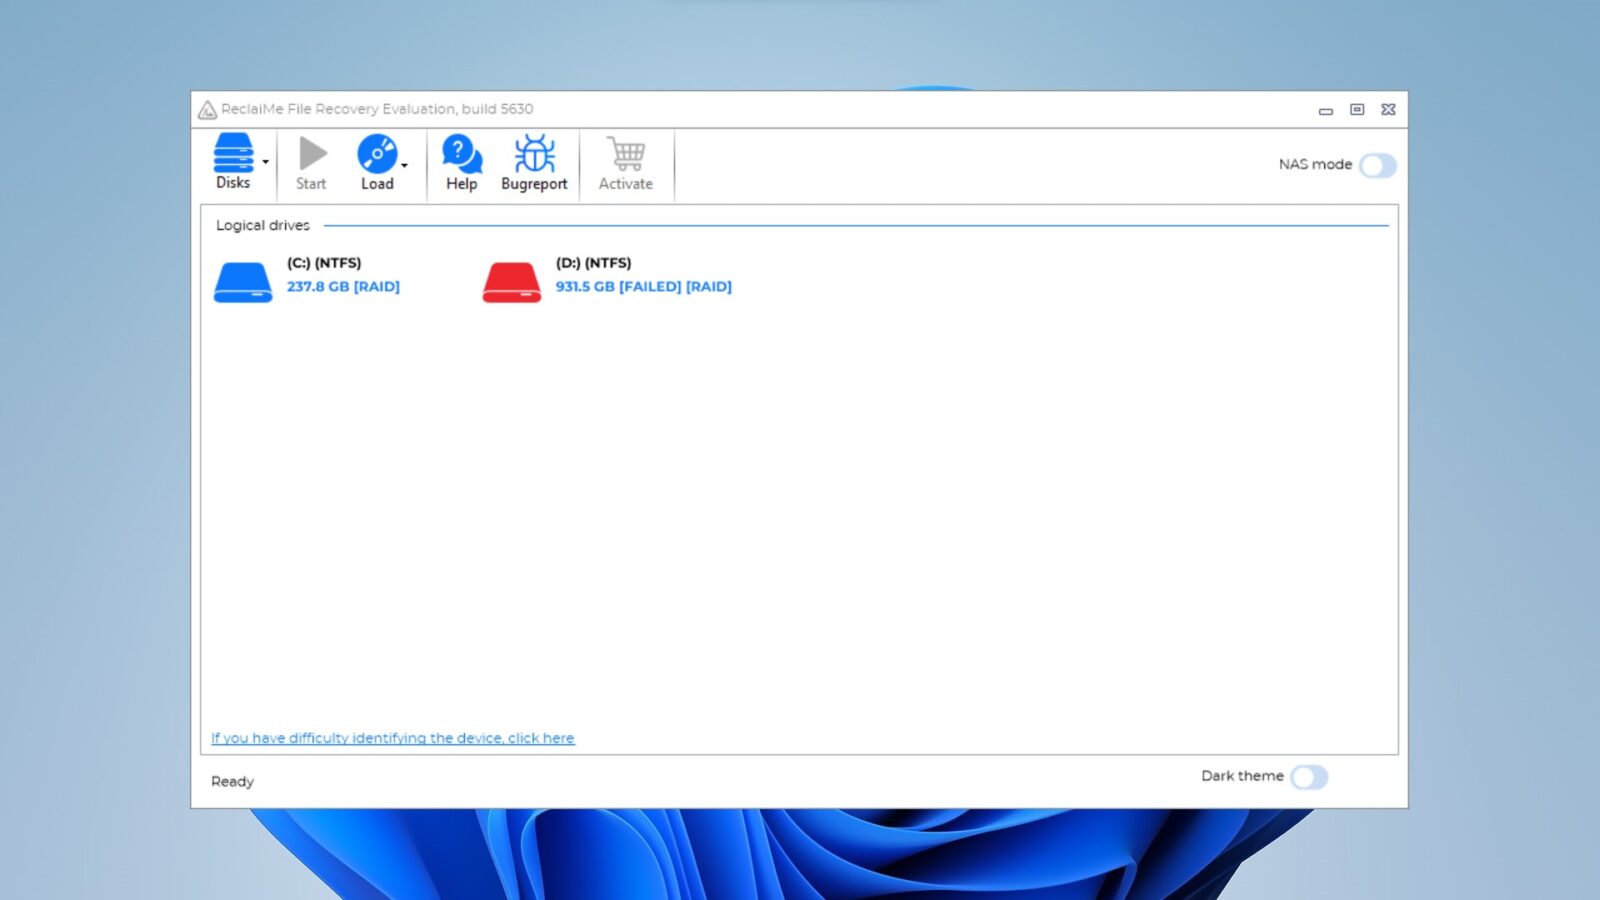Minimize the ReclaiMe window

1326,110
